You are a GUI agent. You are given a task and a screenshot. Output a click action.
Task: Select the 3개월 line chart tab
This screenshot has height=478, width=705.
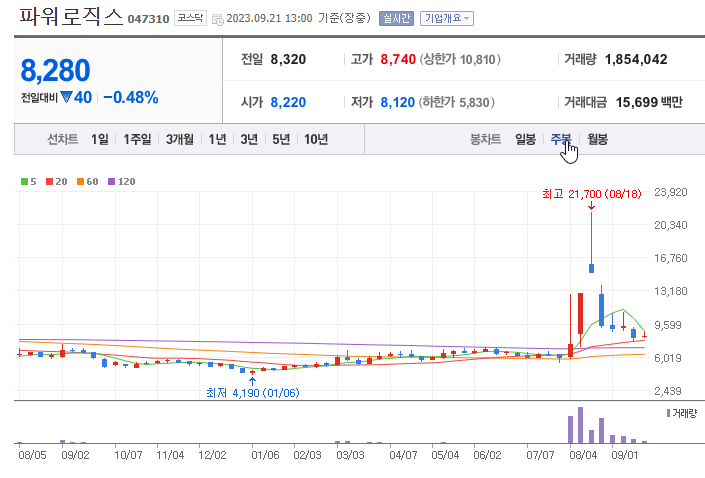click(179, 139)
